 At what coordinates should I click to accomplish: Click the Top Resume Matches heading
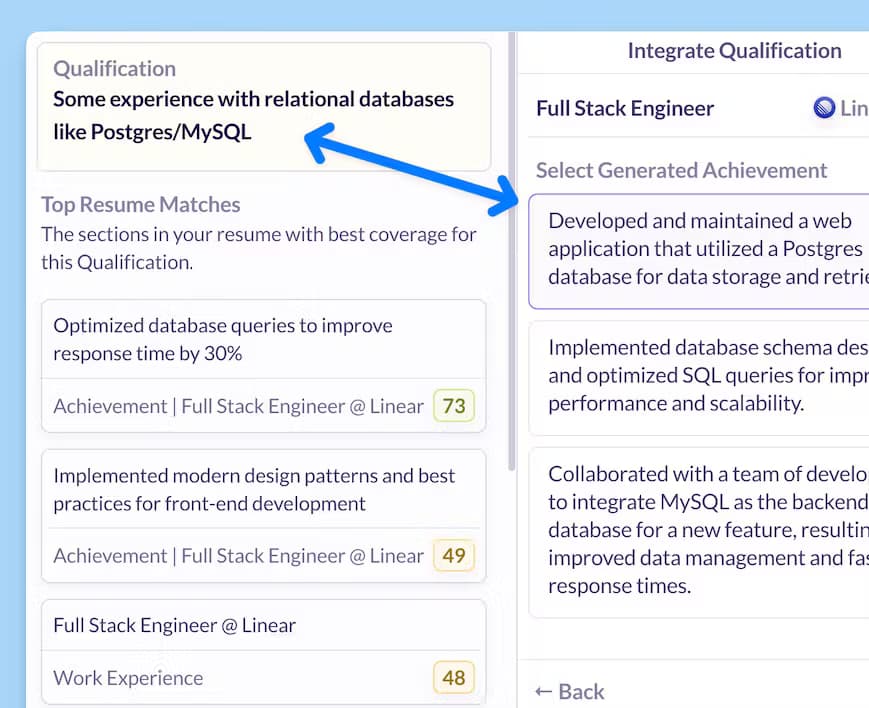(141, 205)
